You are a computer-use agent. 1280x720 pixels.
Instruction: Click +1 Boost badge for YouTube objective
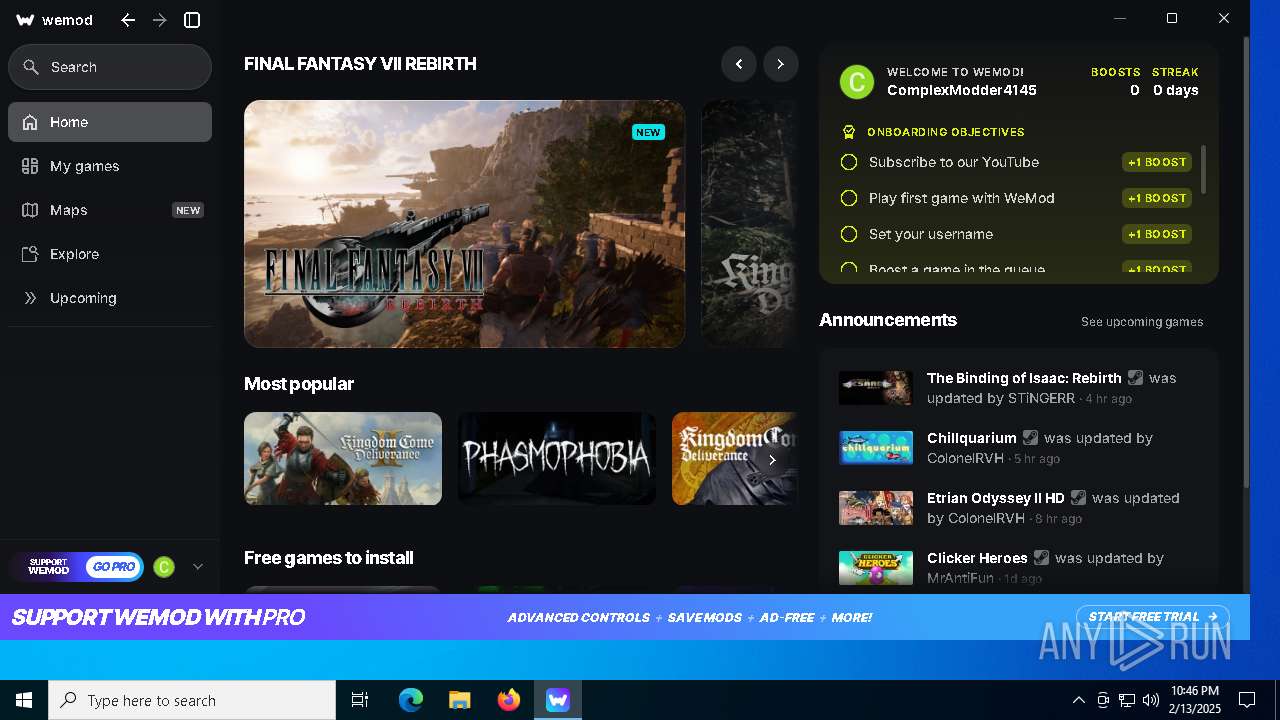point(1157,162)
